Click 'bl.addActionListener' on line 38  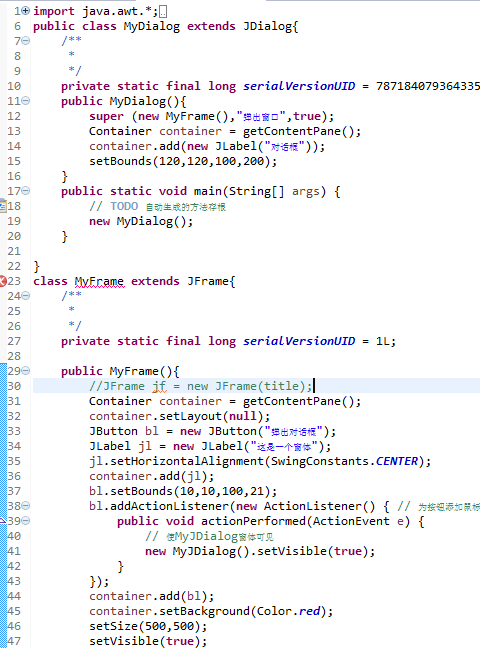[x=158, y=506]
